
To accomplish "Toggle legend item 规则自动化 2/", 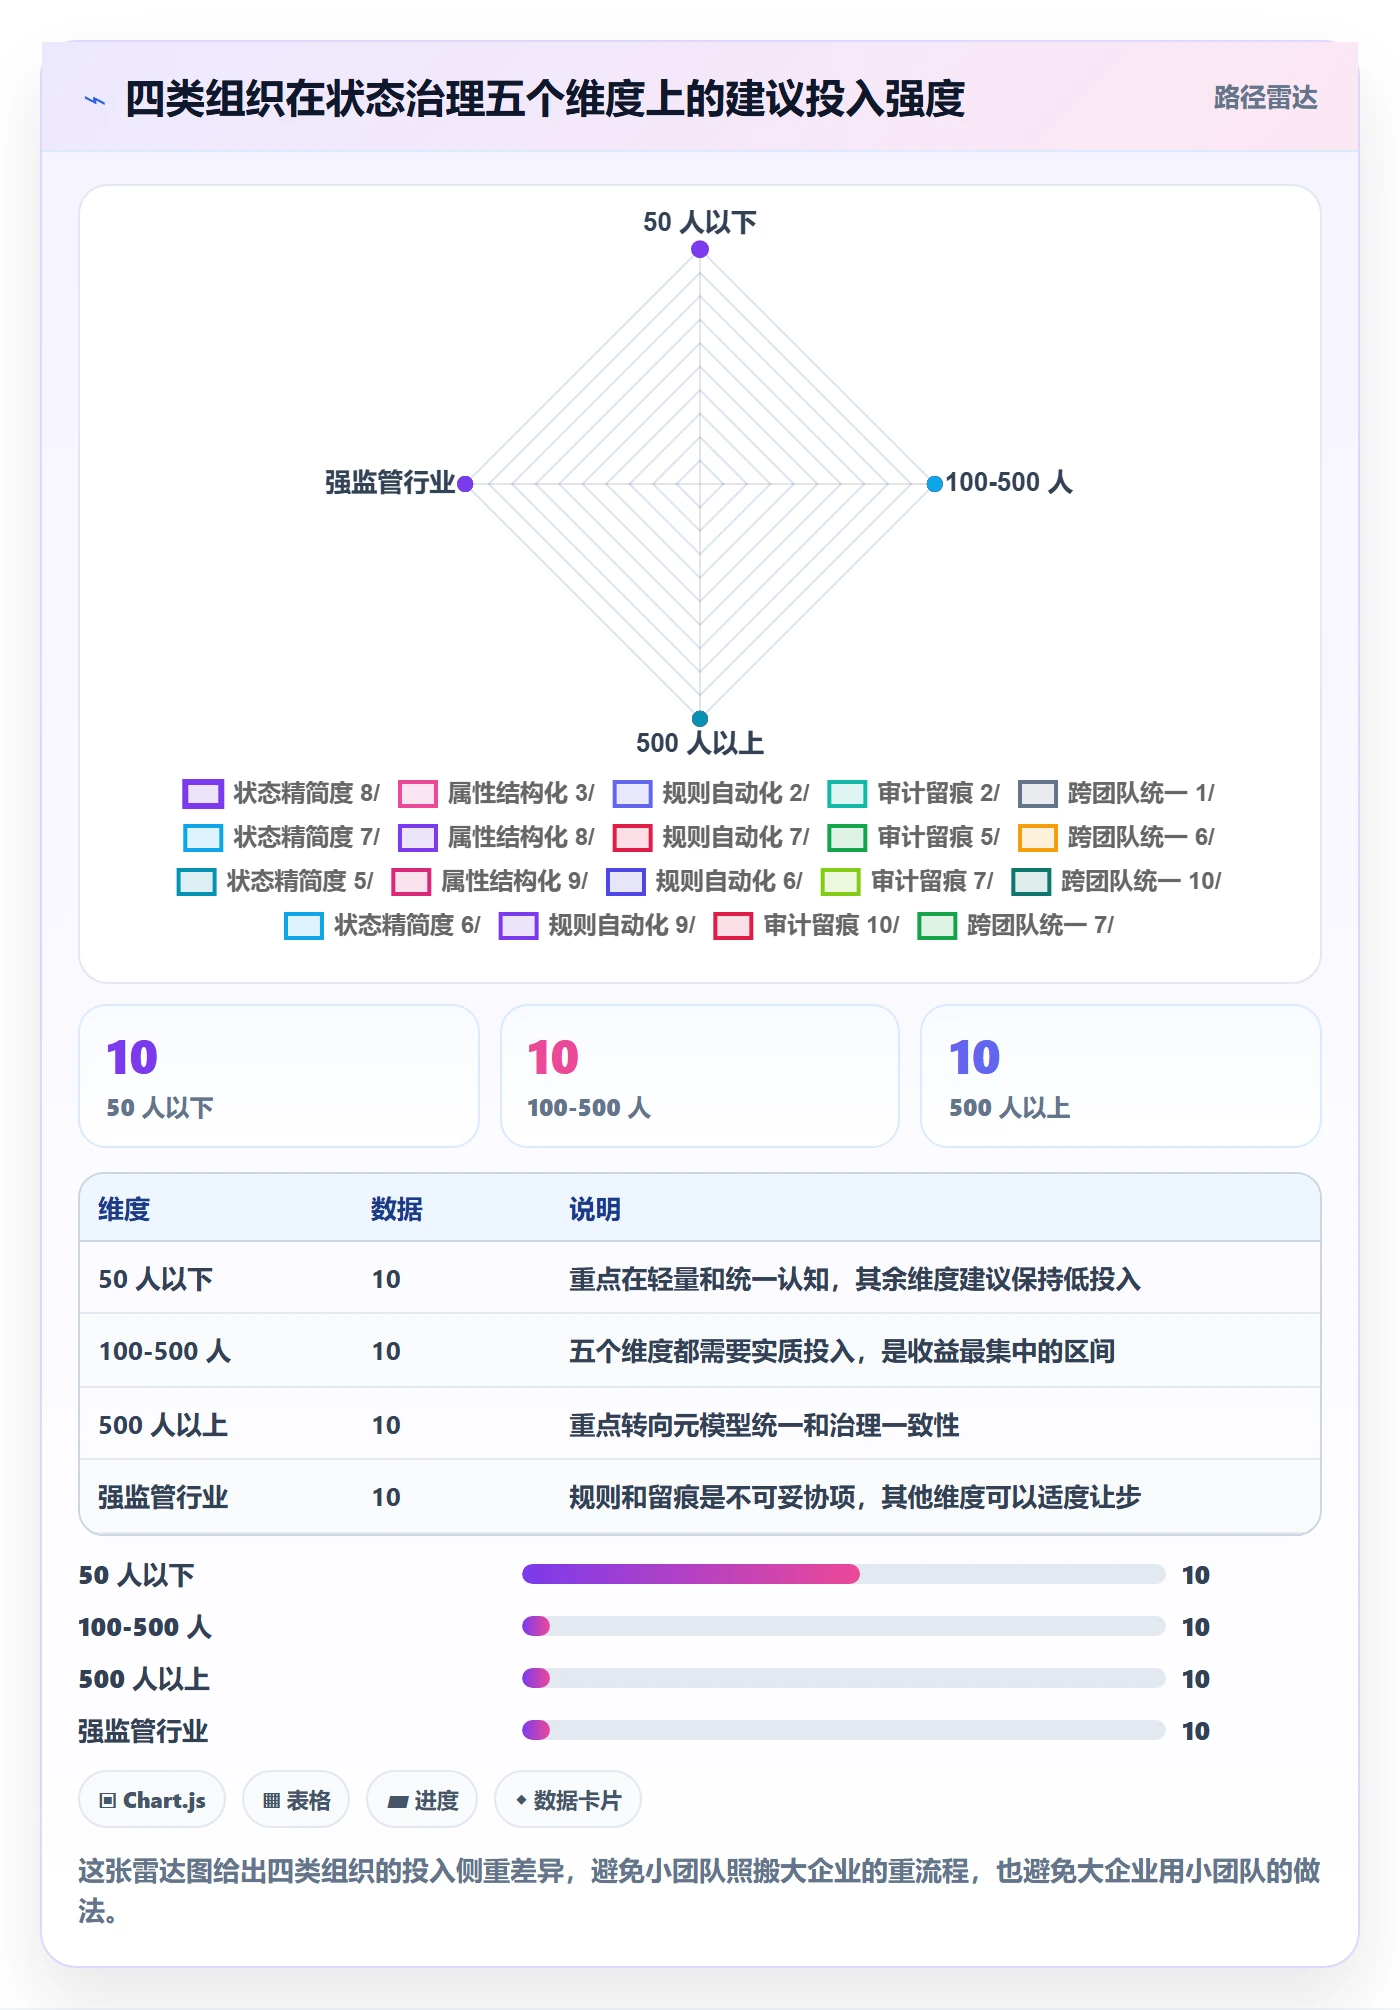I will click(711, 794).
